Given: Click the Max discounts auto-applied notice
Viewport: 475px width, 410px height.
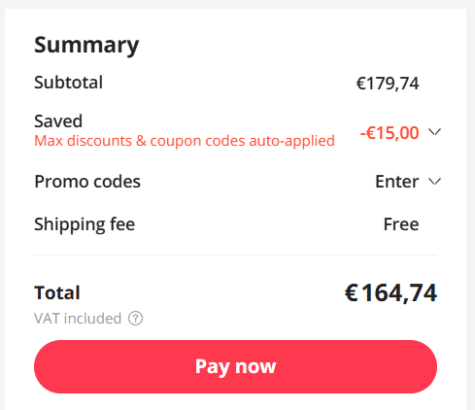Looking at the screenshot, I should click(184, 141).
